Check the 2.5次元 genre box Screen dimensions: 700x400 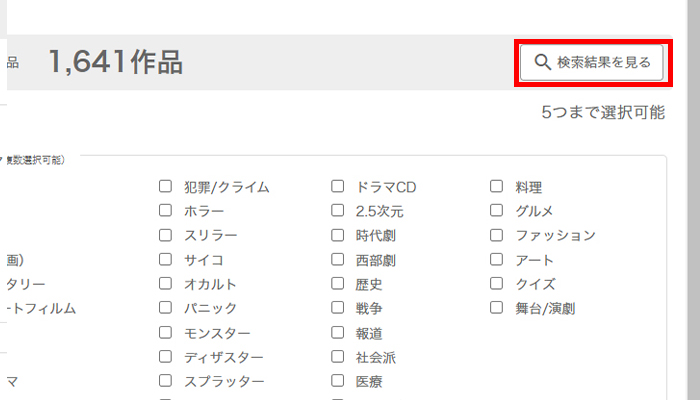(x=337, y=211)
